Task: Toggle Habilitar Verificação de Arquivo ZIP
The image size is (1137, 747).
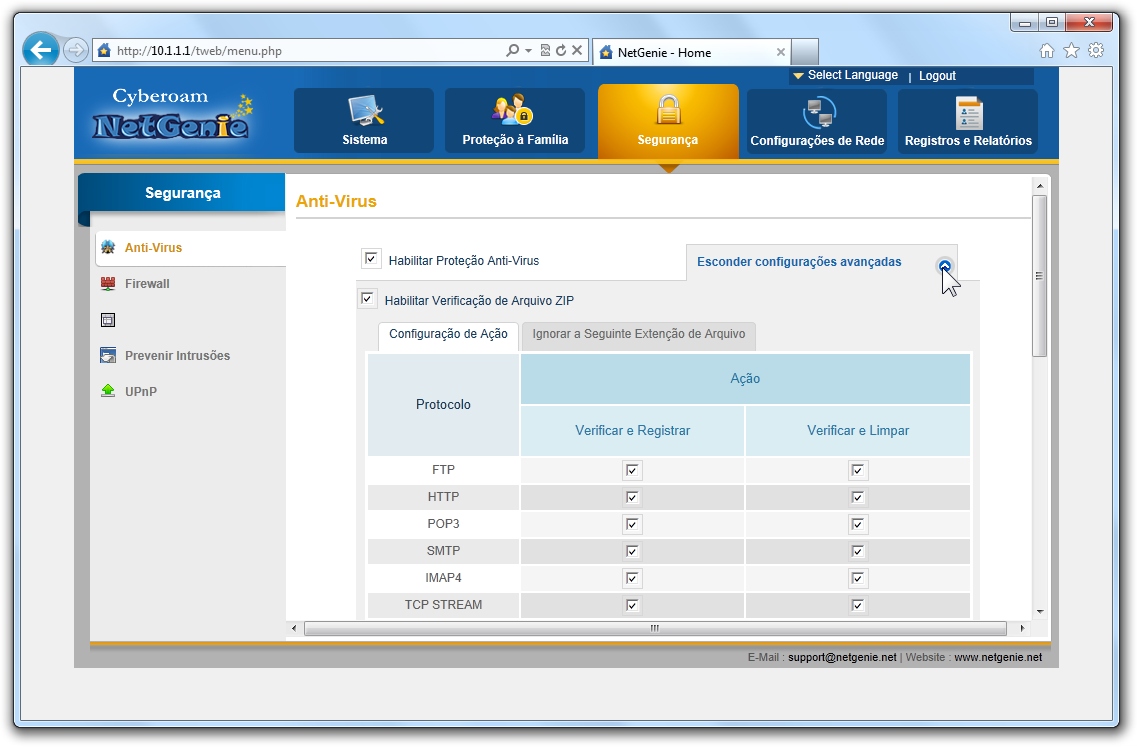Action: (x=367, y=299)
